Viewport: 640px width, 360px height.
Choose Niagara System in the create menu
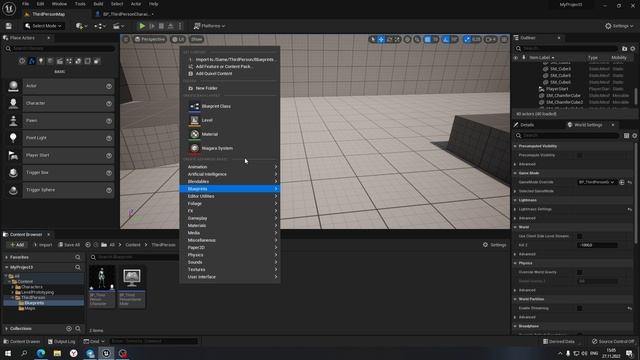click(229, 148)
